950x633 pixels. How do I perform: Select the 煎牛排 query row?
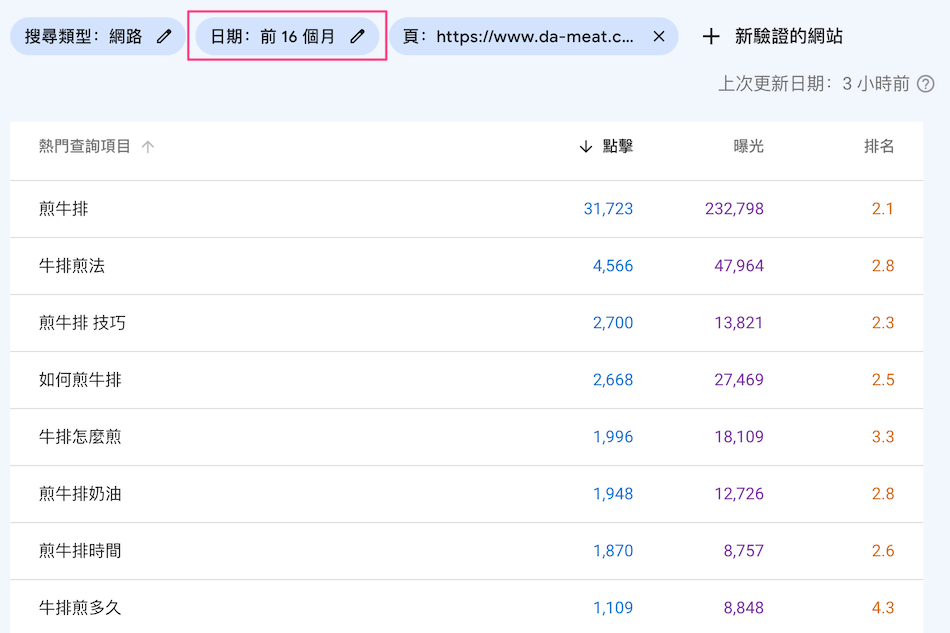(x=64, y=209)
